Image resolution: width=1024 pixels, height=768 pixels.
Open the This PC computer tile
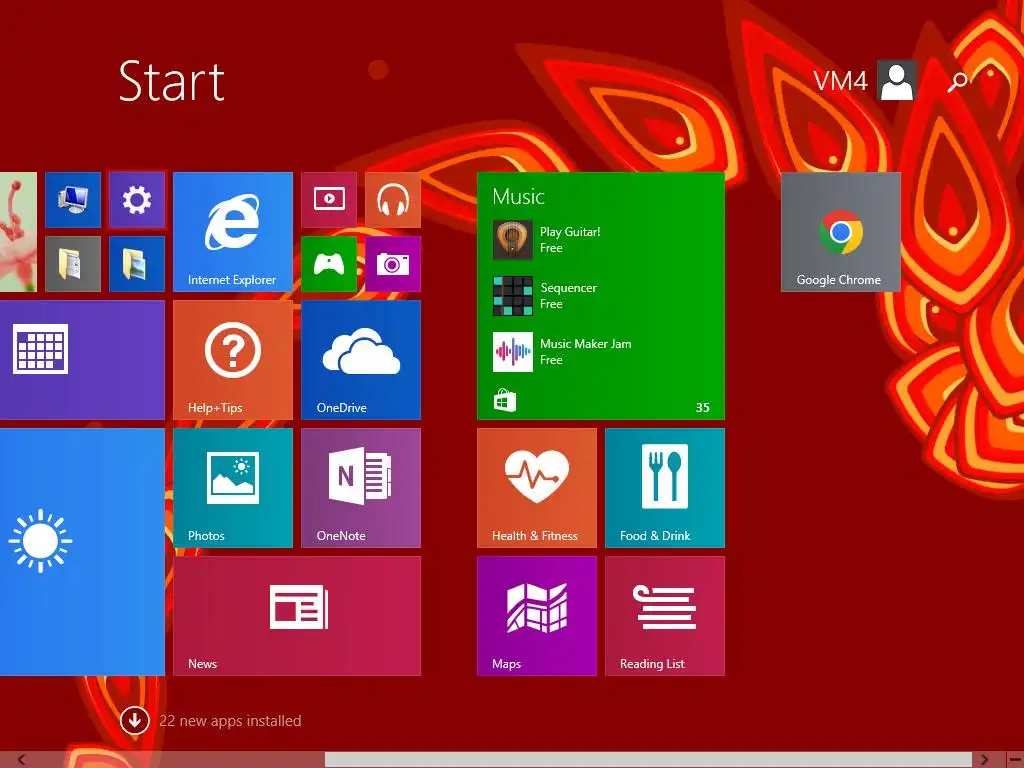pos(72,200)
